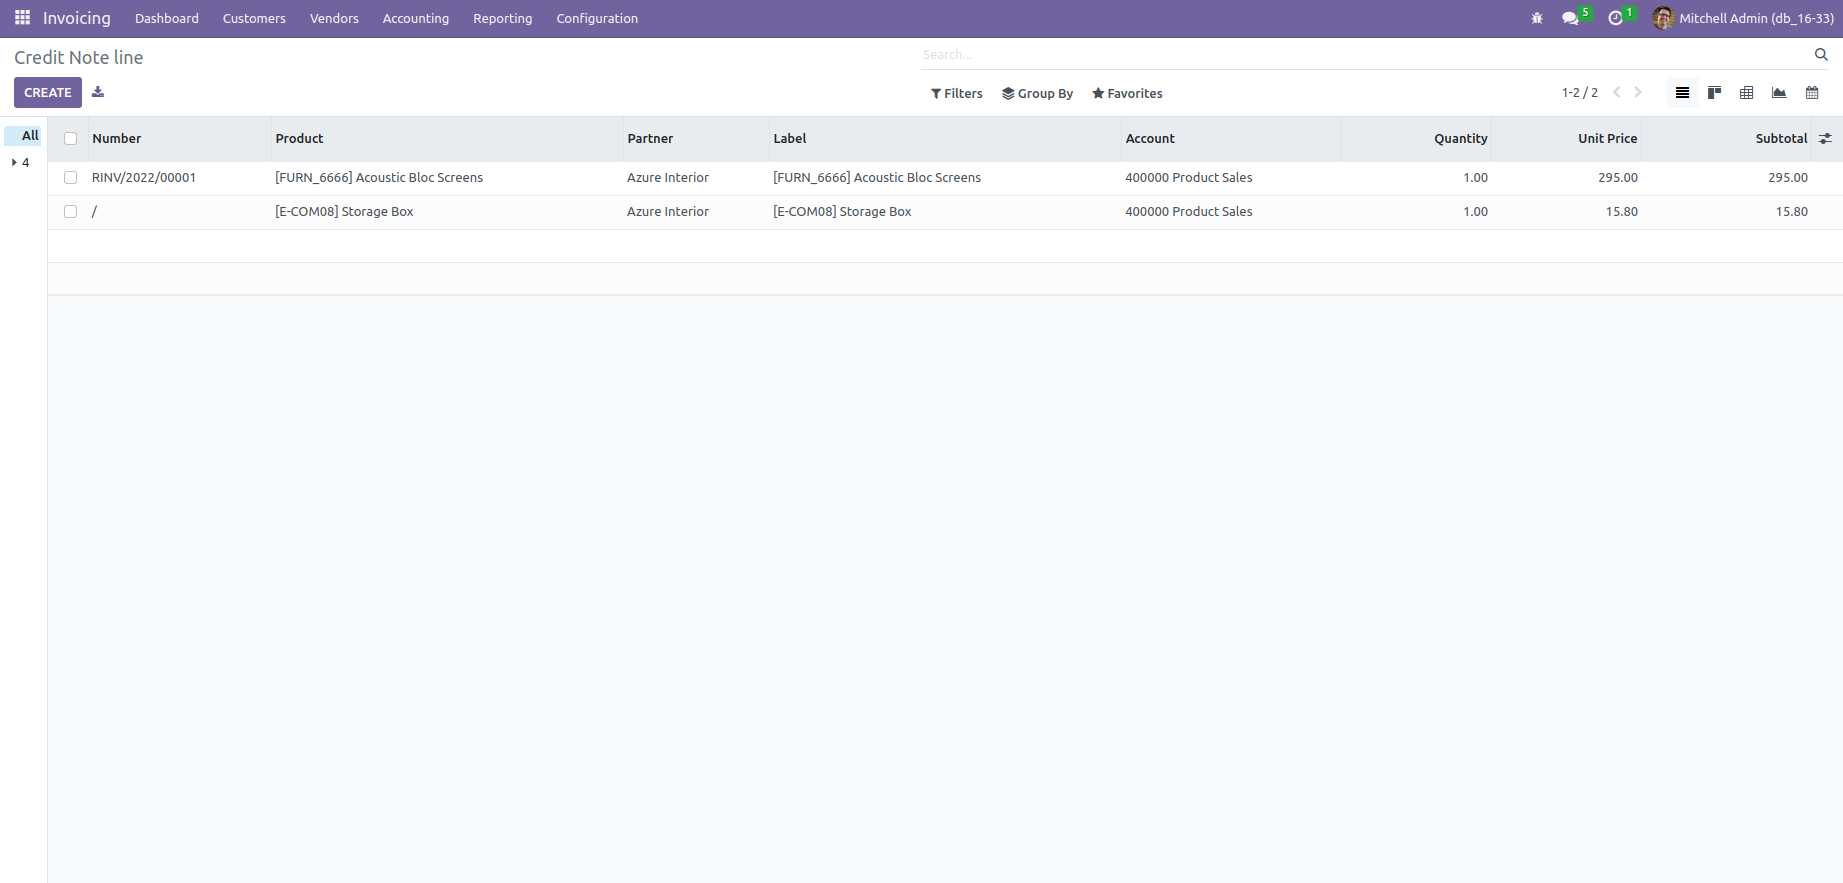Open Mitchell Admin user menu
The width and height of the screenshot is (1843, 883).
[x=1744, y=18]
